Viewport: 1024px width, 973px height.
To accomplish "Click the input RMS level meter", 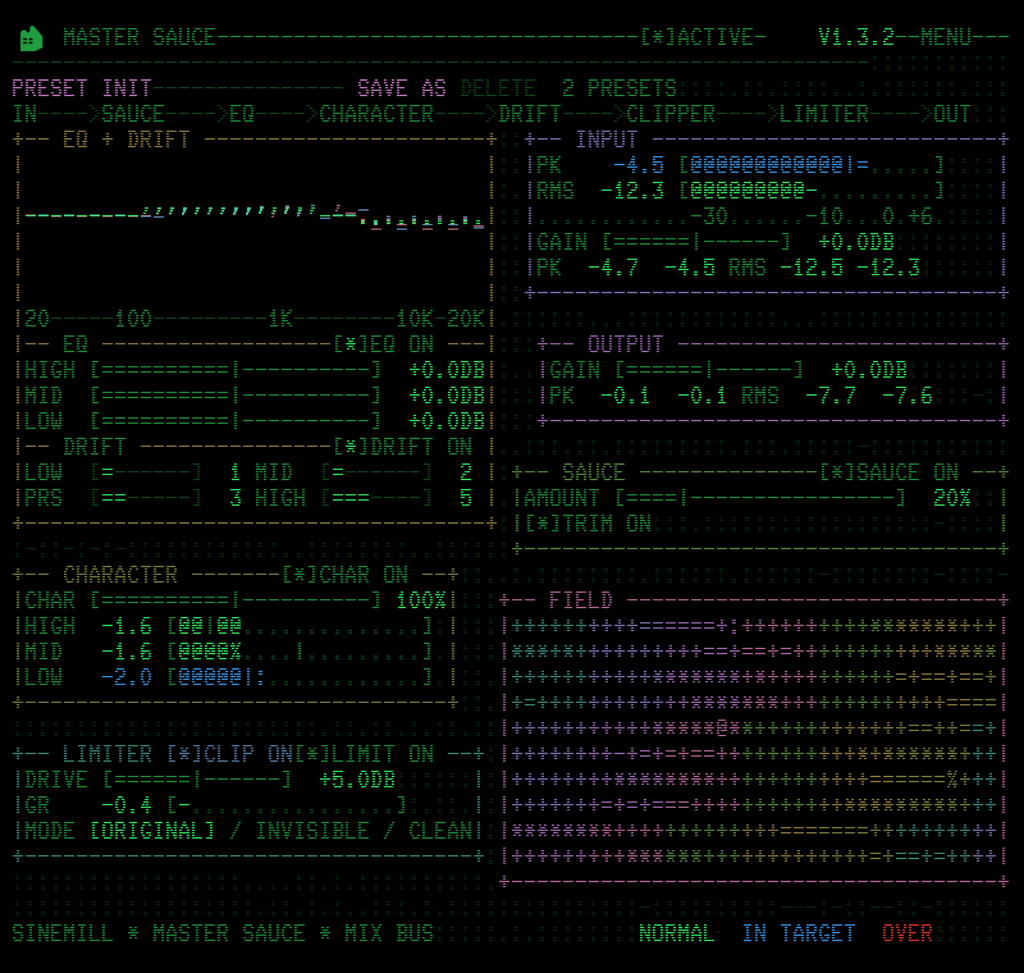I will [x=812, y=191].
